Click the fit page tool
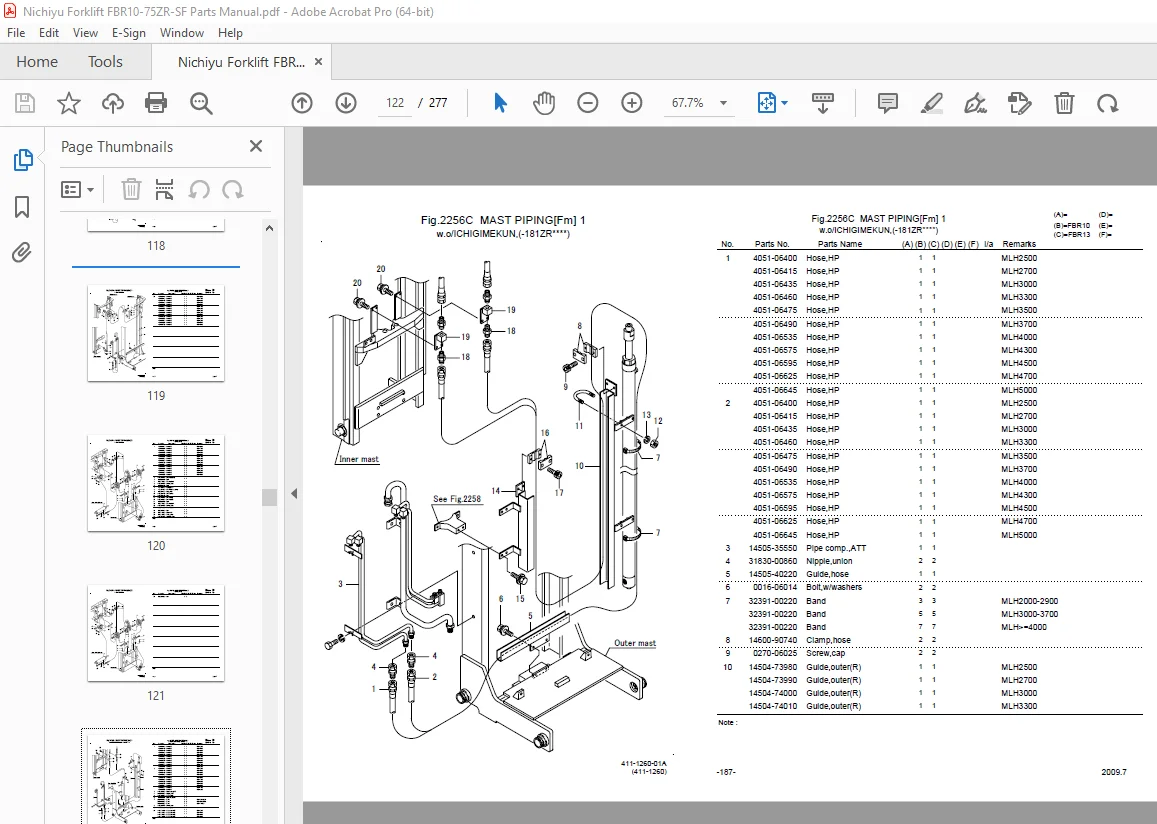The image size is (1157, 824). tap(767, 103)
